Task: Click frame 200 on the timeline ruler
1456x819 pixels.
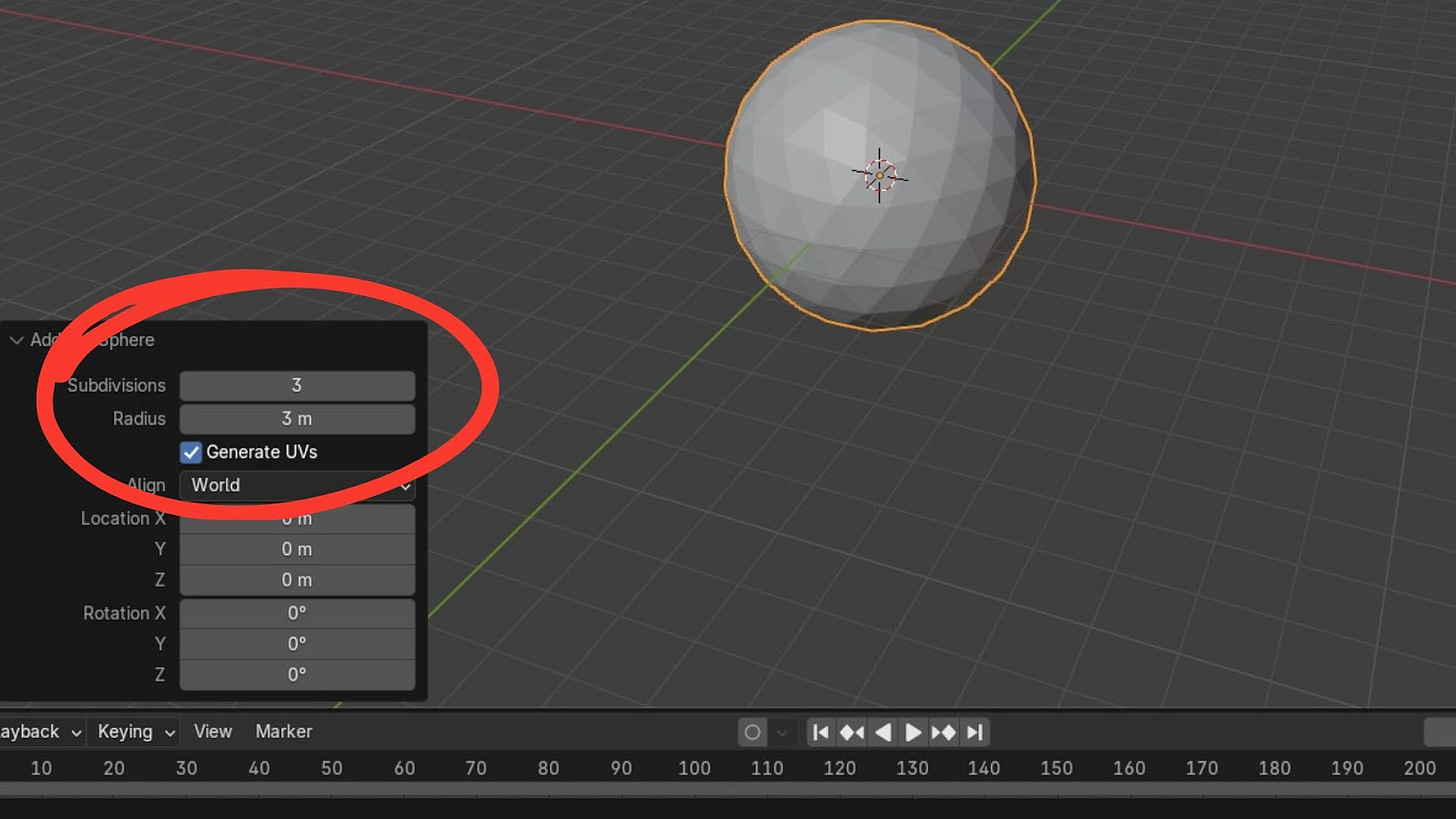Action: point(1420,768)
